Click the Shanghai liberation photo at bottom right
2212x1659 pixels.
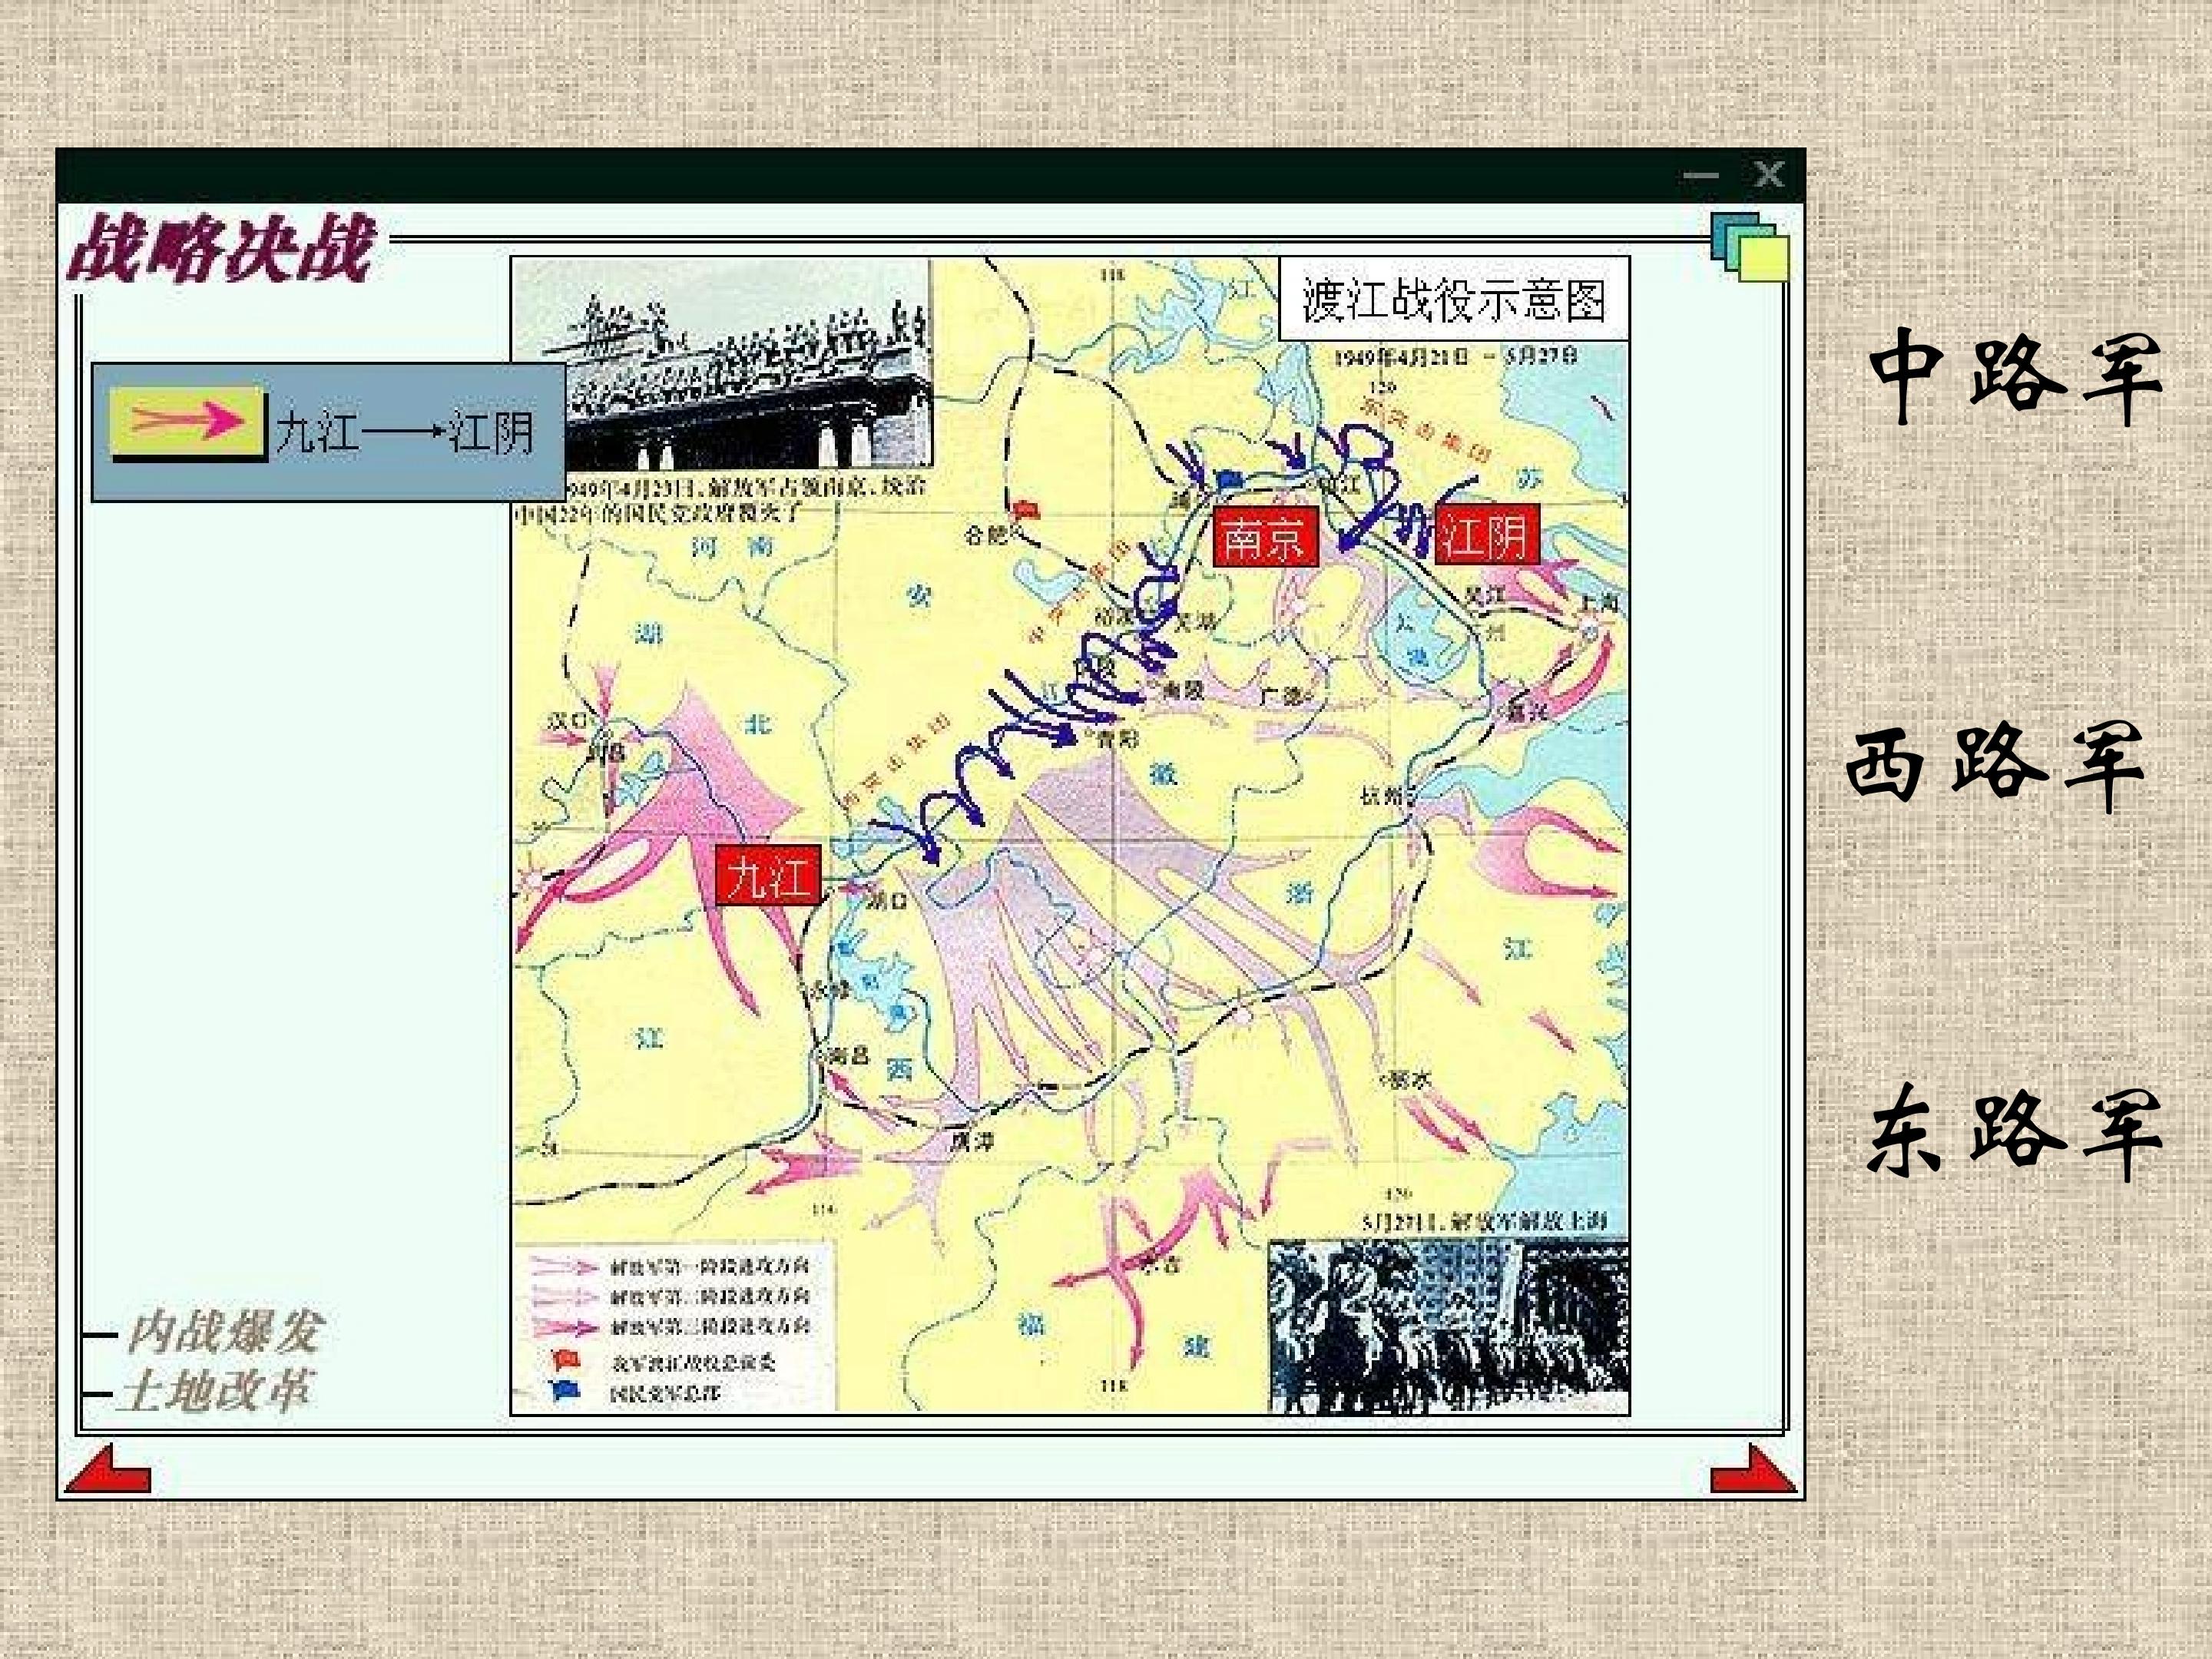[1449, 1326]
